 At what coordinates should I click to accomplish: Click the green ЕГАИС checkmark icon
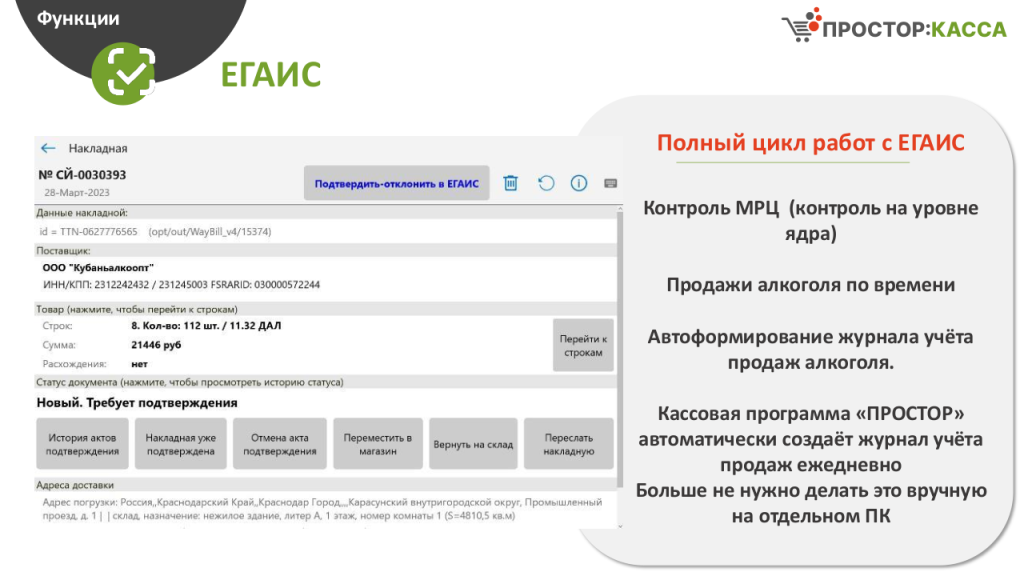[124, 74]
